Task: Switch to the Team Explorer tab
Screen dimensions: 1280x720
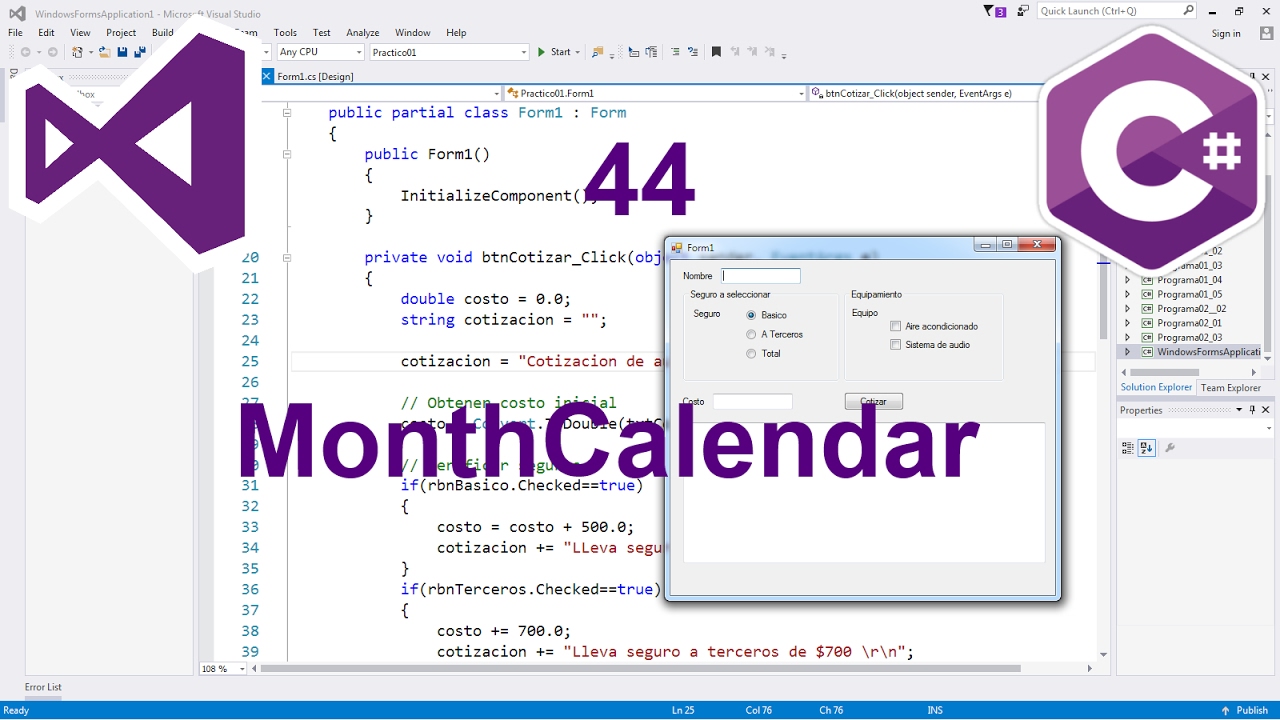Action: tap(1230, 387)
